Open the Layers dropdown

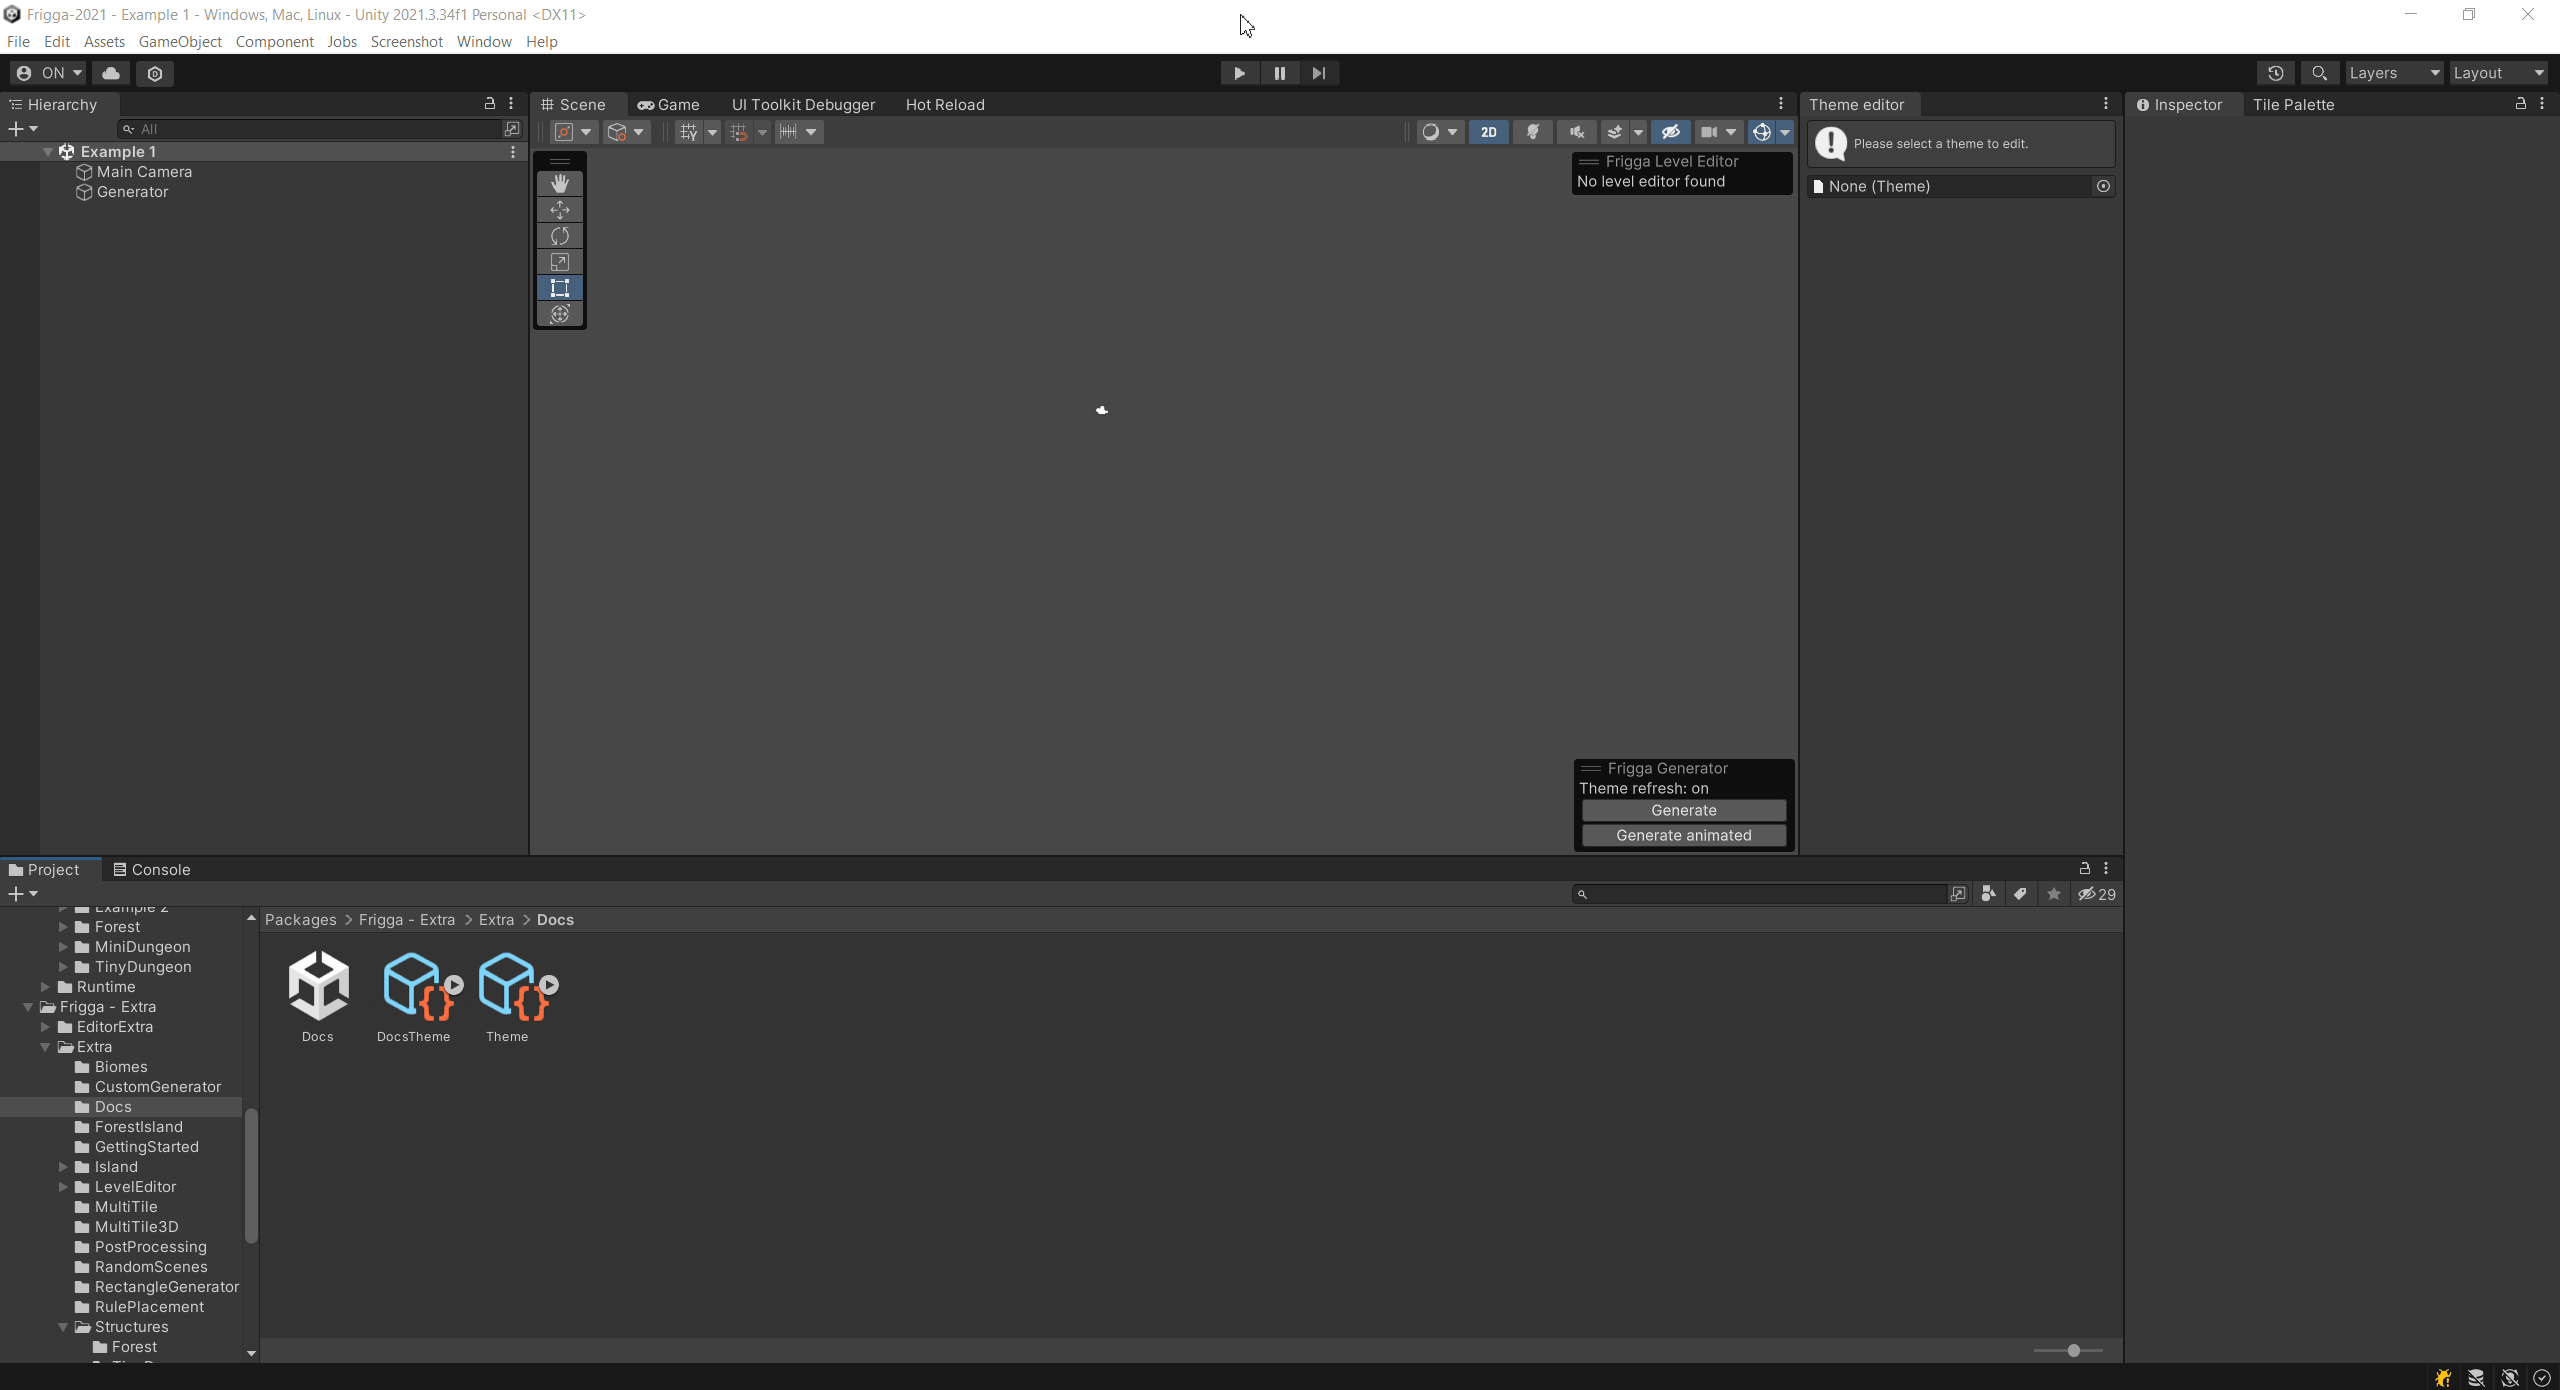2394,73
